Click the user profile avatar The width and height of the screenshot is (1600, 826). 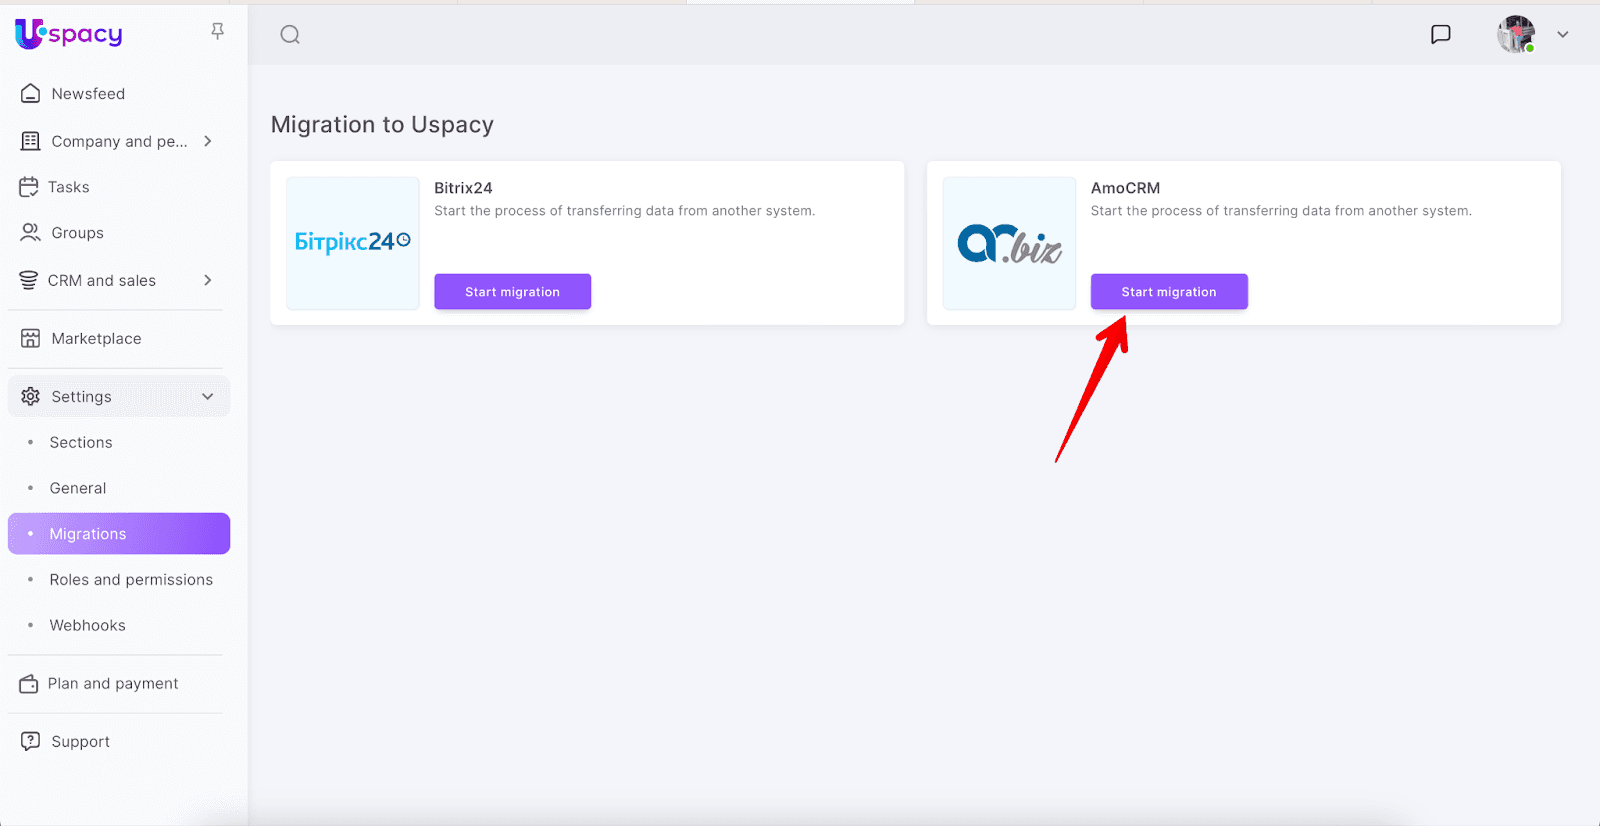click(1515, 34)
